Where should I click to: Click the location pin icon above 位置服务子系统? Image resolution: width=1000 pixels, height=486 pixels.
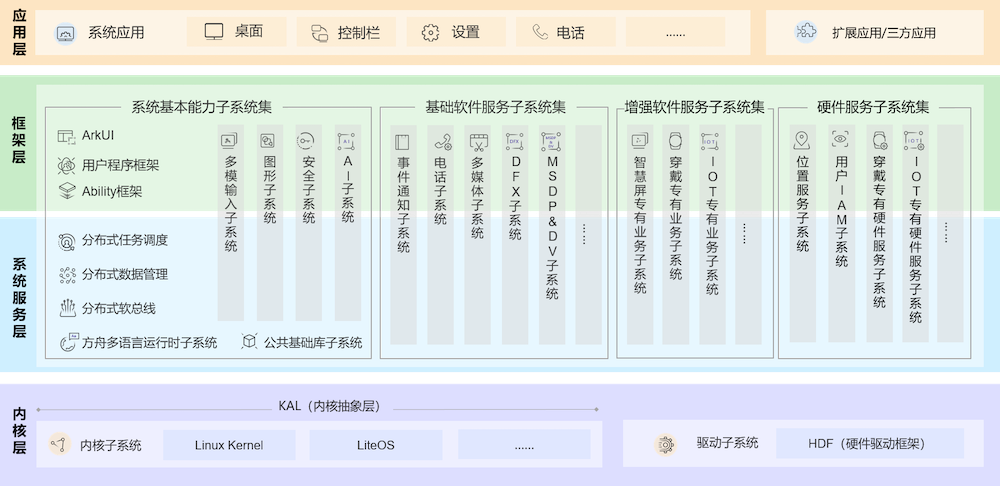coord(802,140)
